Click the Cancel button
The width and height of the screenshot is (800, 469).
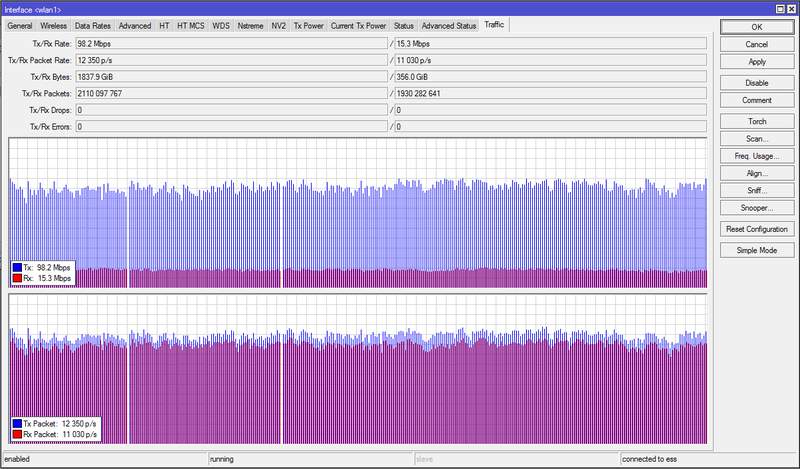(x=757, y=44)
